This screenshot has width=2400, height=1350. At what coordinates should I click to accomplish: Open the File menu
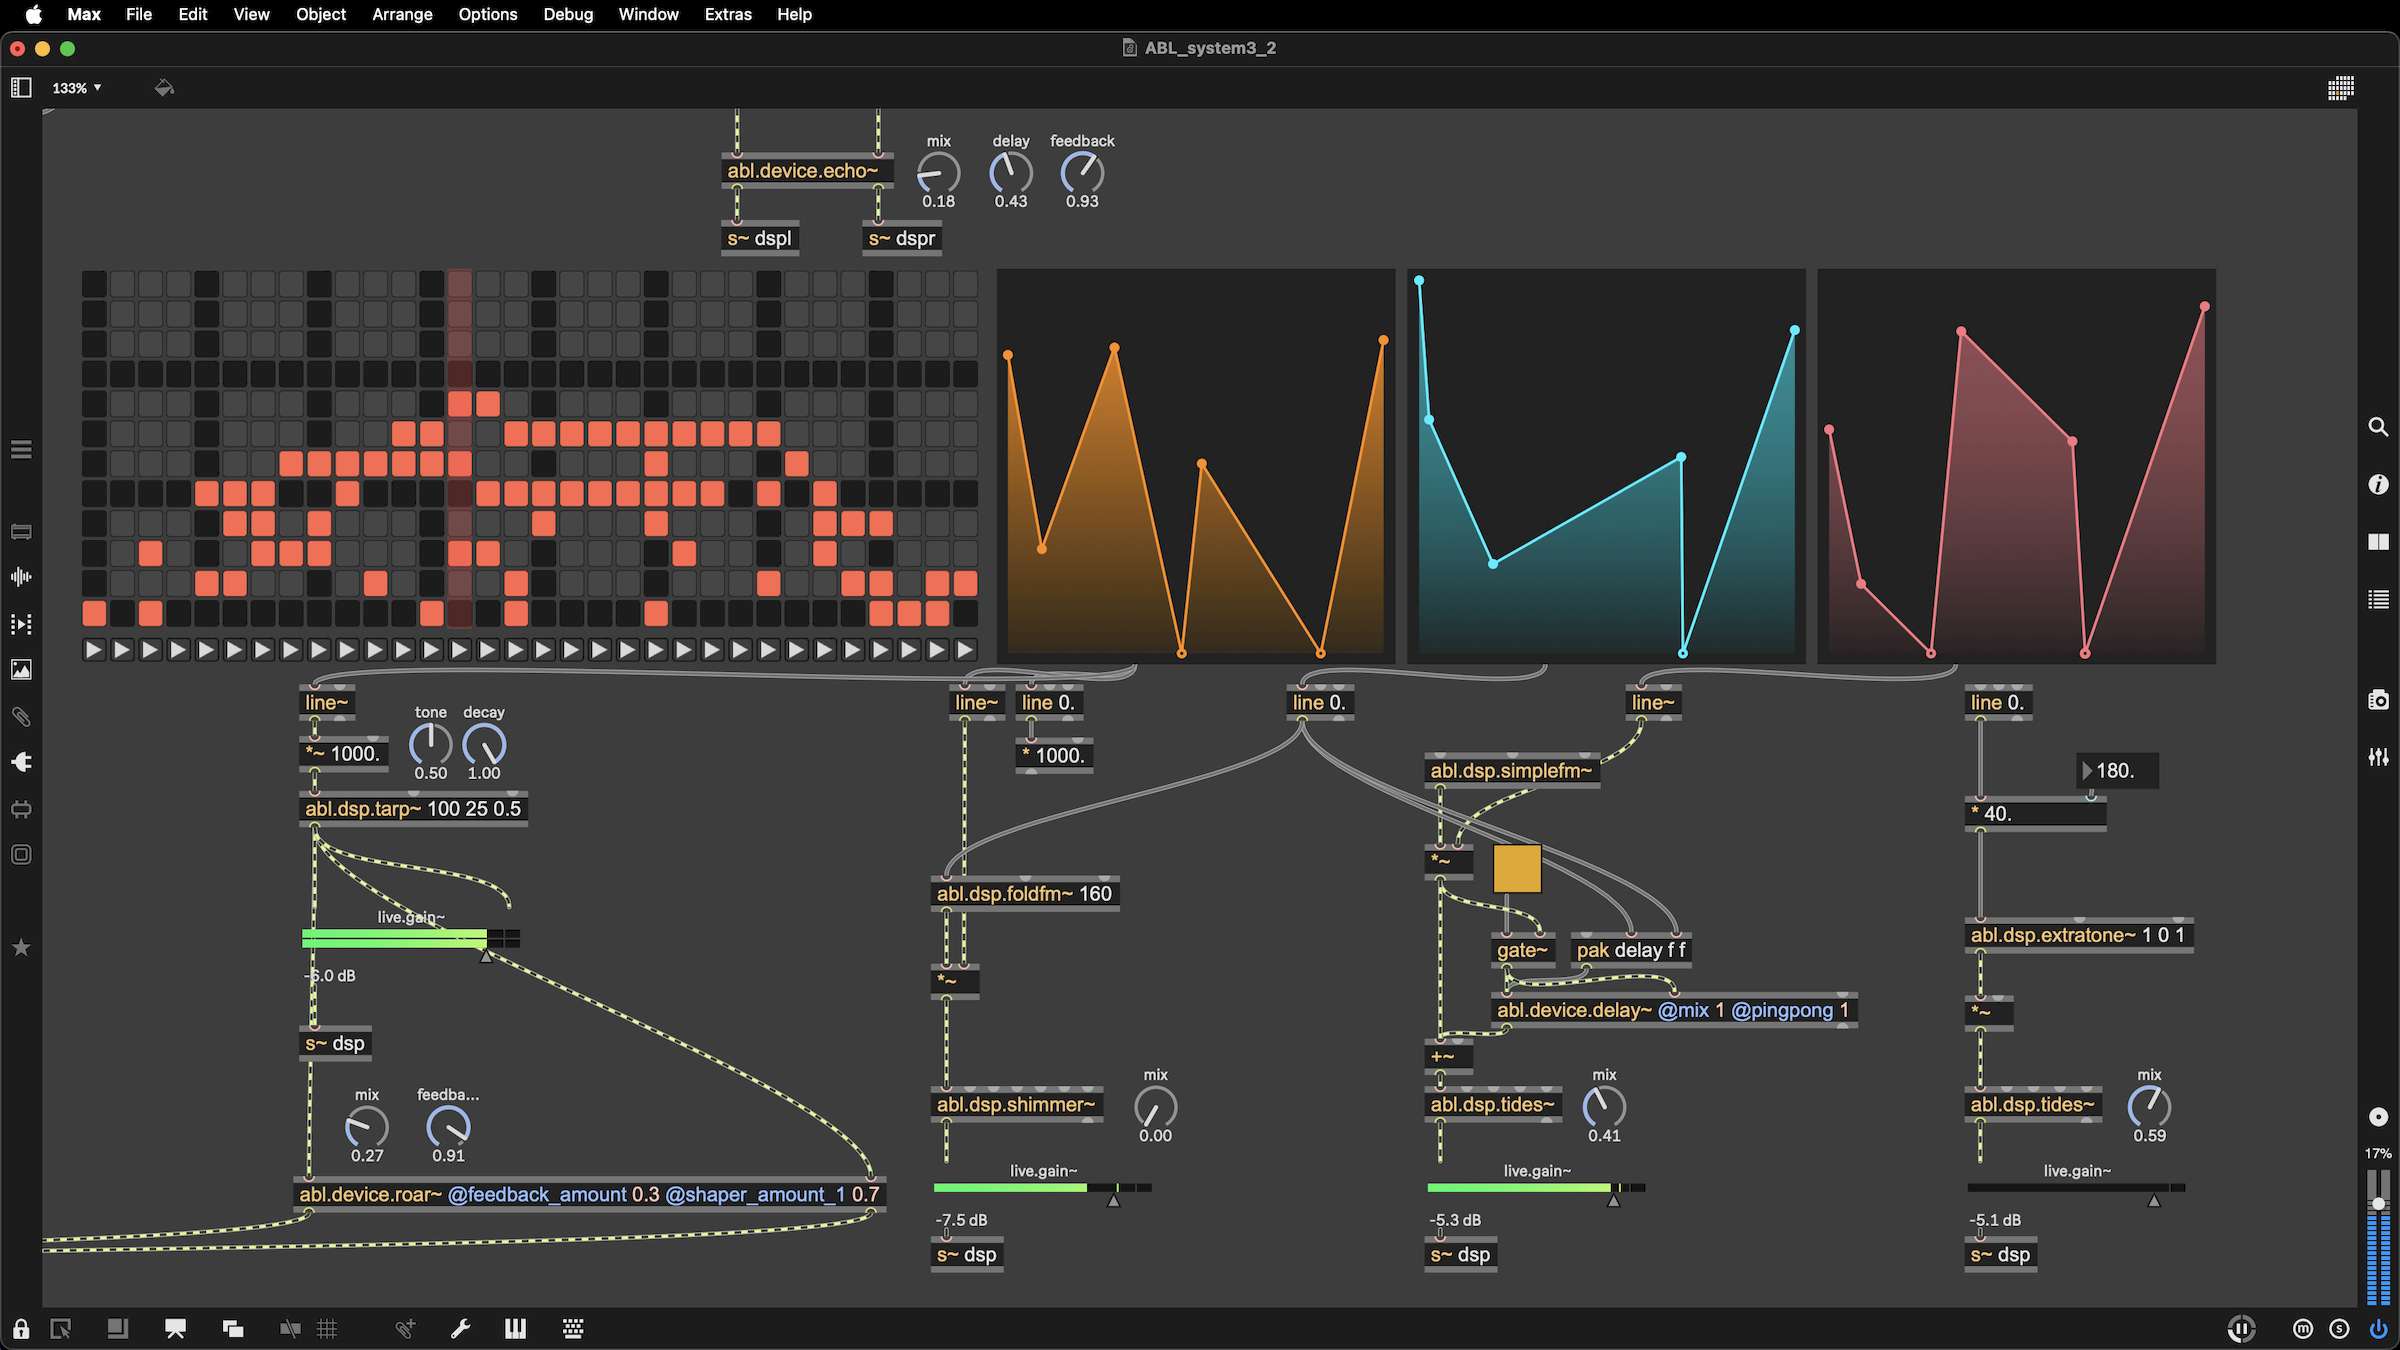(139, 14)
